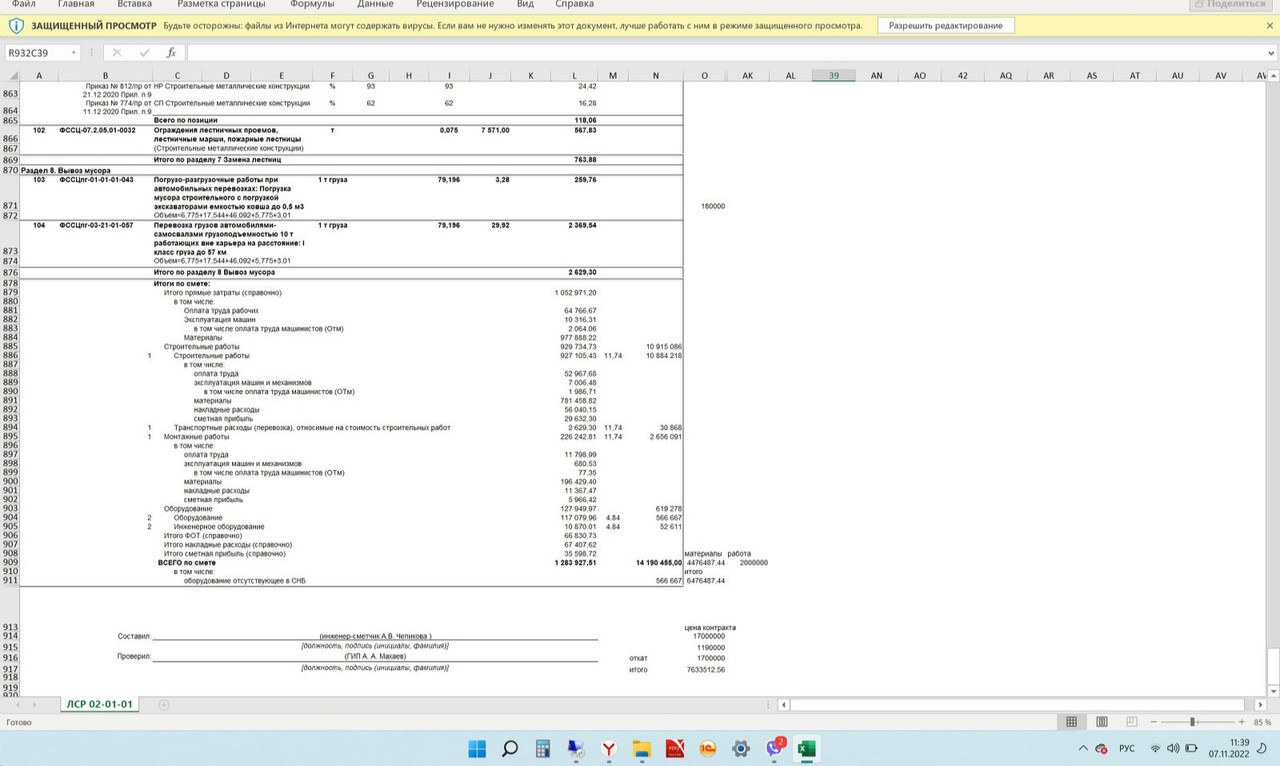
Task: Switch to Normal view in status bar
Action: click(x=1071, y=722)
